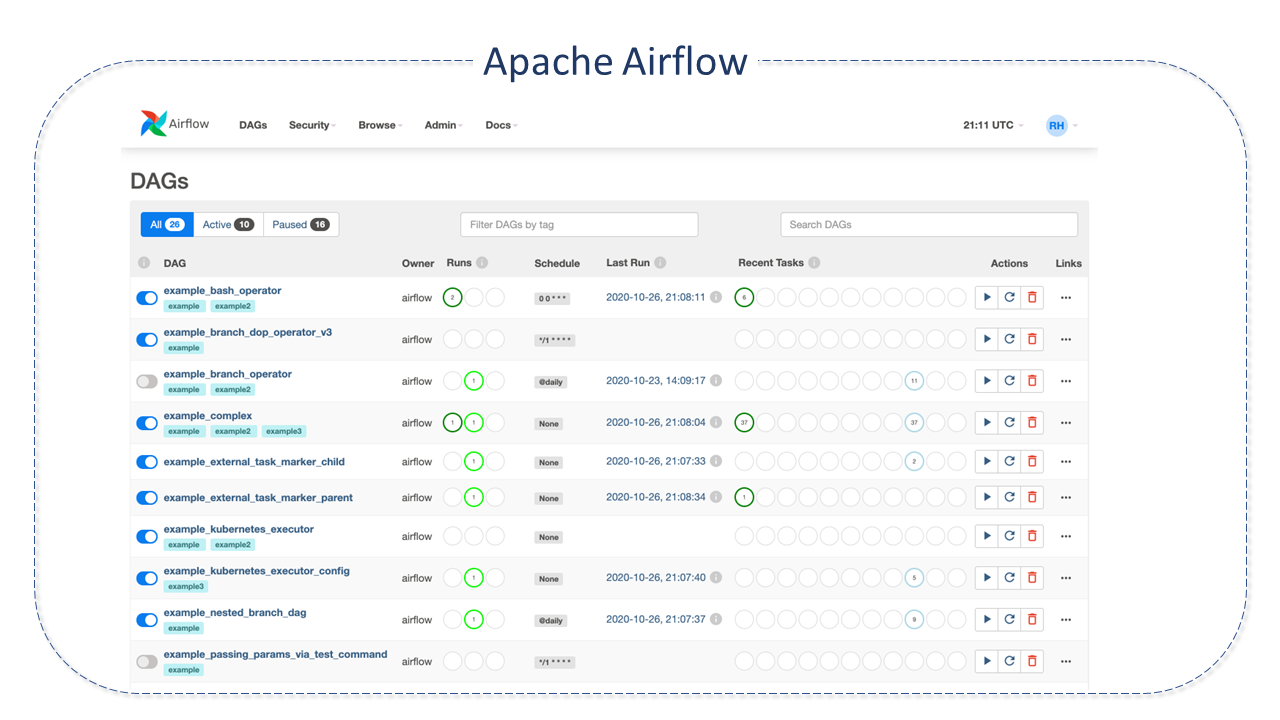This screenshot has width=1280, height=720.
Task: Refresh the example_complex DAG
Action: point(1010,422)
